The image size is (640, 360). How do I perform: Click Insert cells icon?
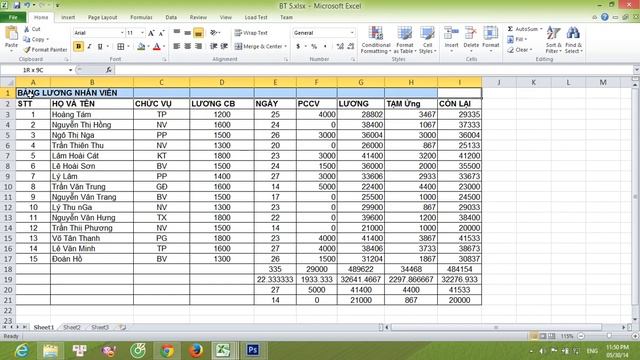click(x=451, y=33)
